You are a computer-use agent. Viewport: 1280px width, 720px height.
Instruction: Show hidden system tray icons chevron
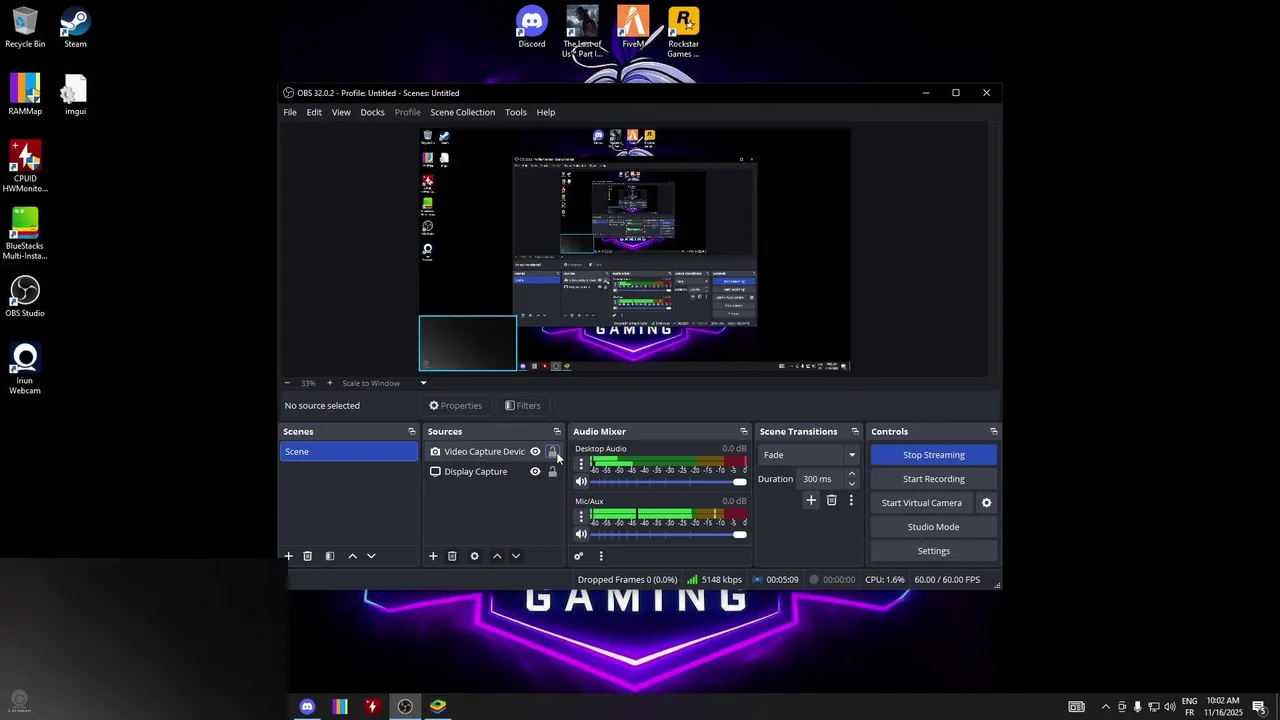pyautogui.click(x=1105, y=707)
